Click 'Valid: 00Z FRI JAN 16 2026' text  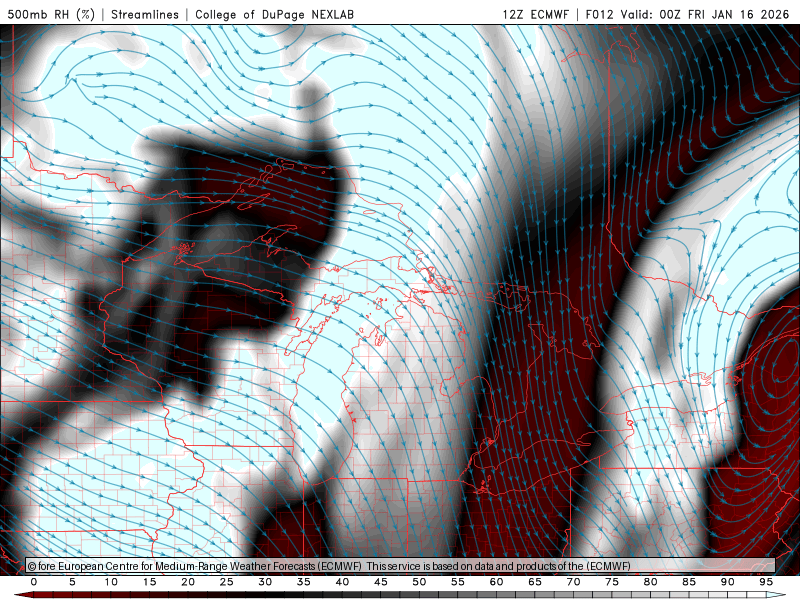coord(705,14)
